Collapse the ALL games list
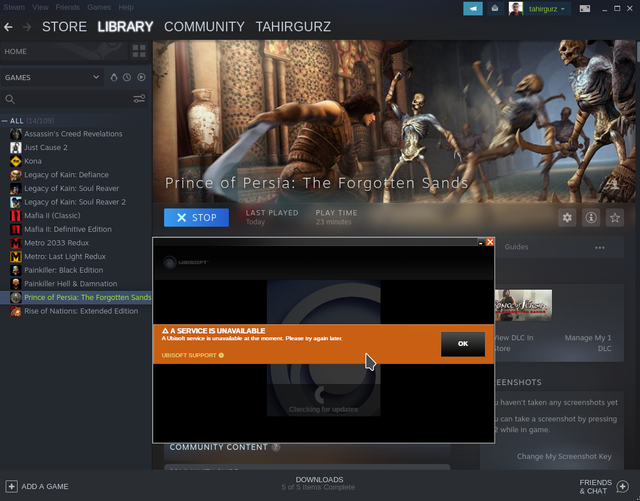This screenshot has height=501, width=640. [x=4, y=121]
